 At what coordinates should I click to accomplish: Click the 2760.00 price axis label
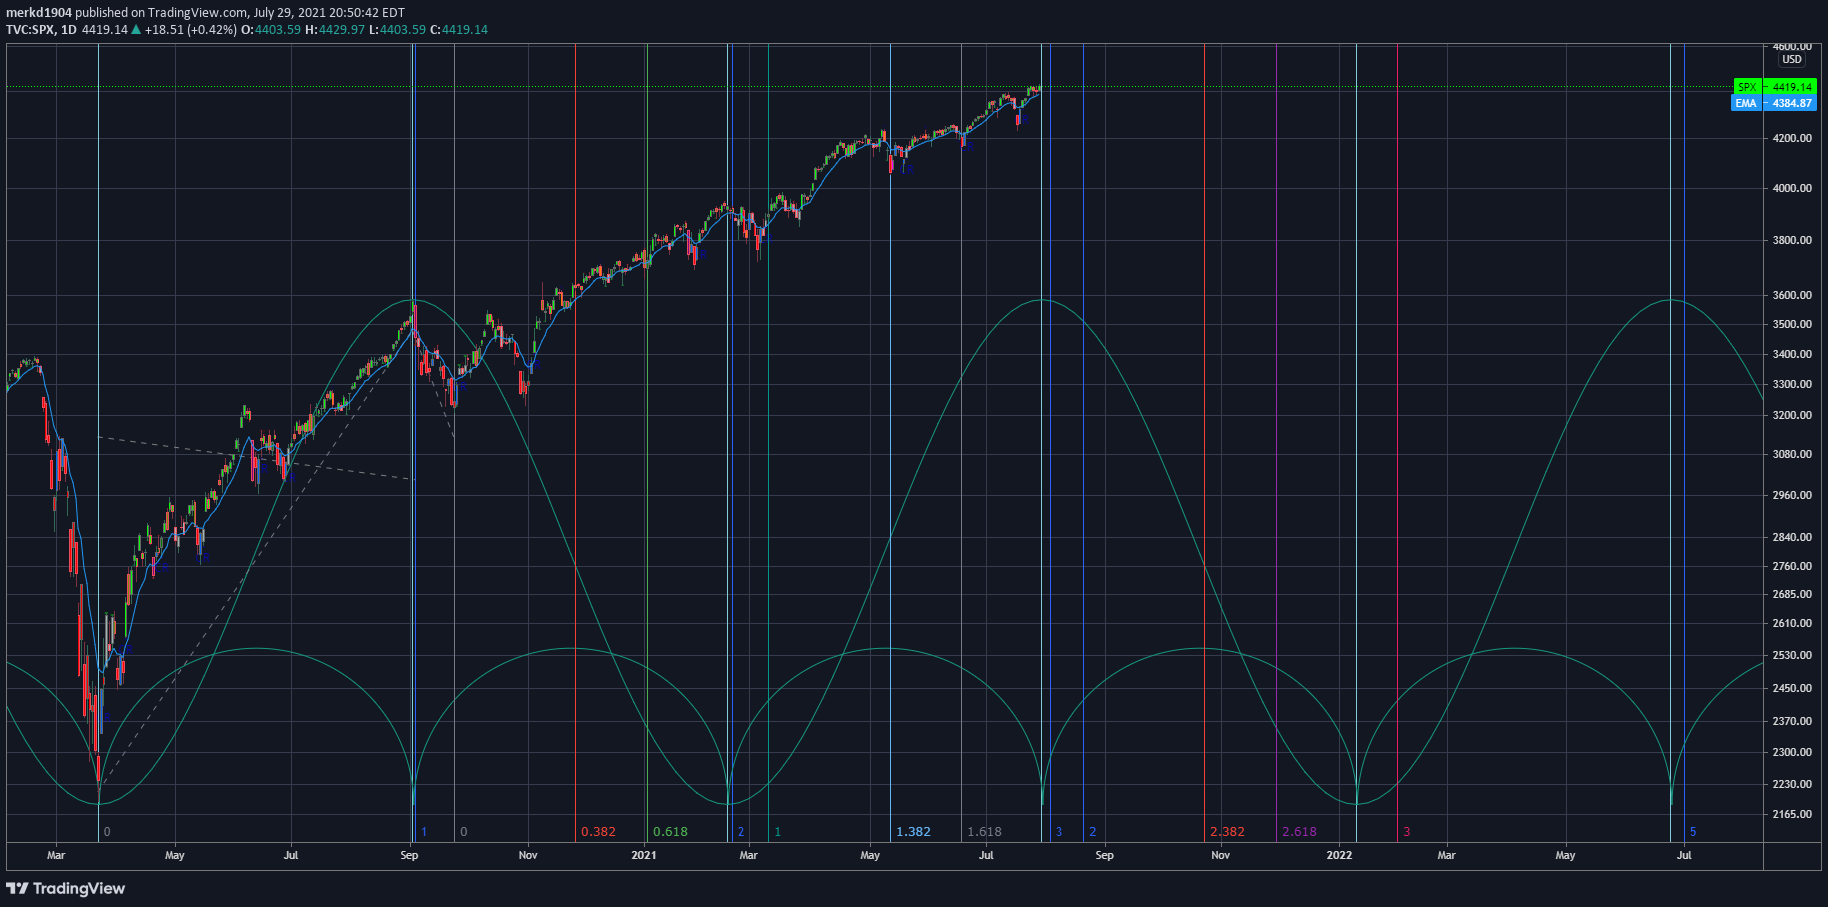[x=1792, y=566]
